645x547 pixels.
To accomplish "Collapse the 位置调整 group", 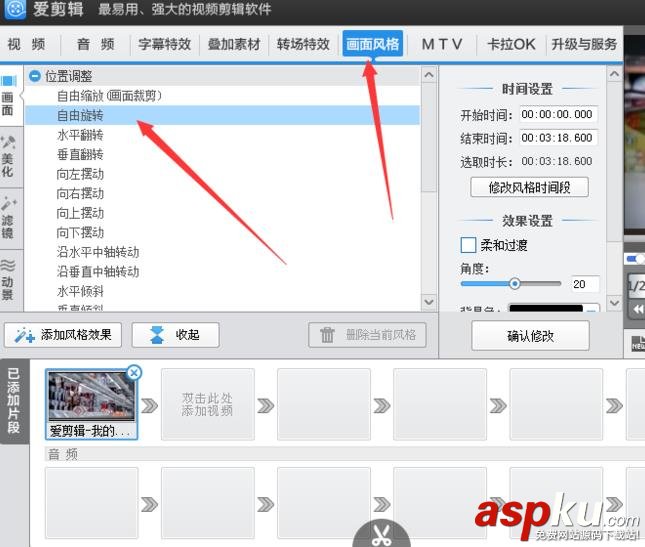I will click(x=35, y=76).
